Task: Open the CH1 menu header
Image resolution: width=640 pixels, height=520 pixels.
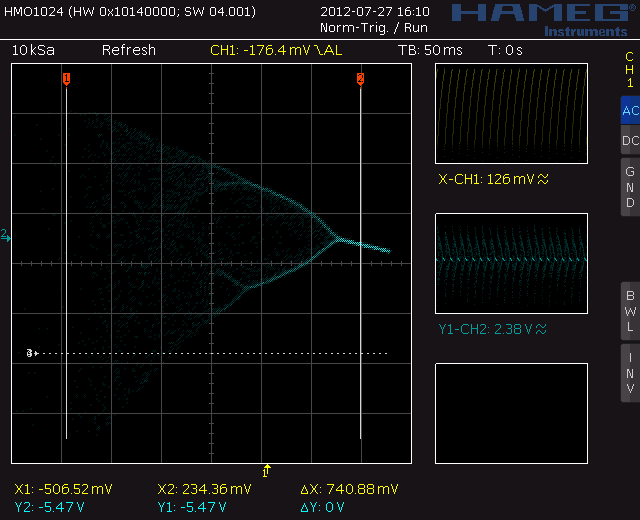Action: pyautogui.click(x=630, y=68)
